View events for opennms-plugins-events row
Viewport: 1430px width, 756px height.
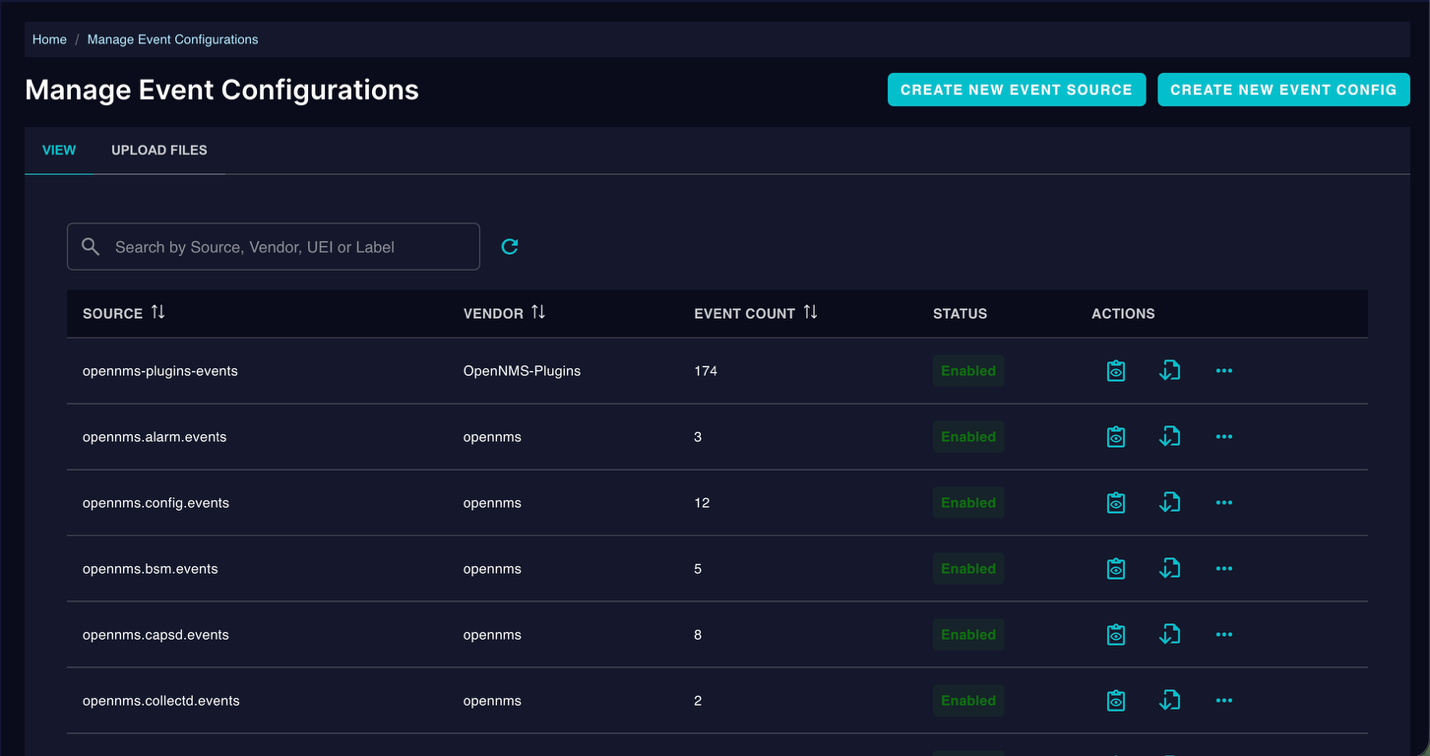pos(1116,371)
